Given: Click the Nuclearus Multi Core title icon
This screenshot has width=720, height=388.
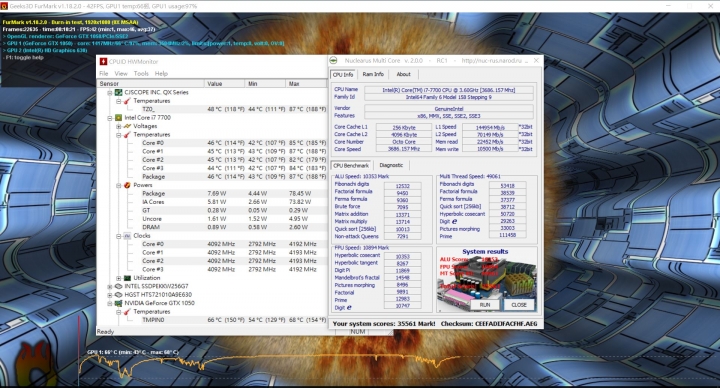Looking at the screenshot, I should pyautogui.click(x=334, y=61).
